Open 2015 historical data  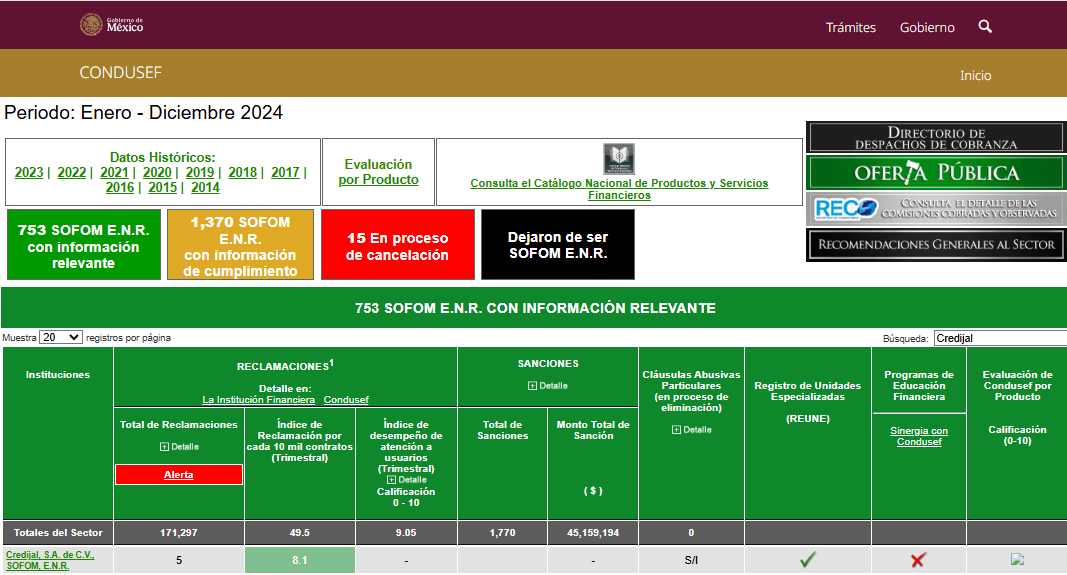point(163,187)
